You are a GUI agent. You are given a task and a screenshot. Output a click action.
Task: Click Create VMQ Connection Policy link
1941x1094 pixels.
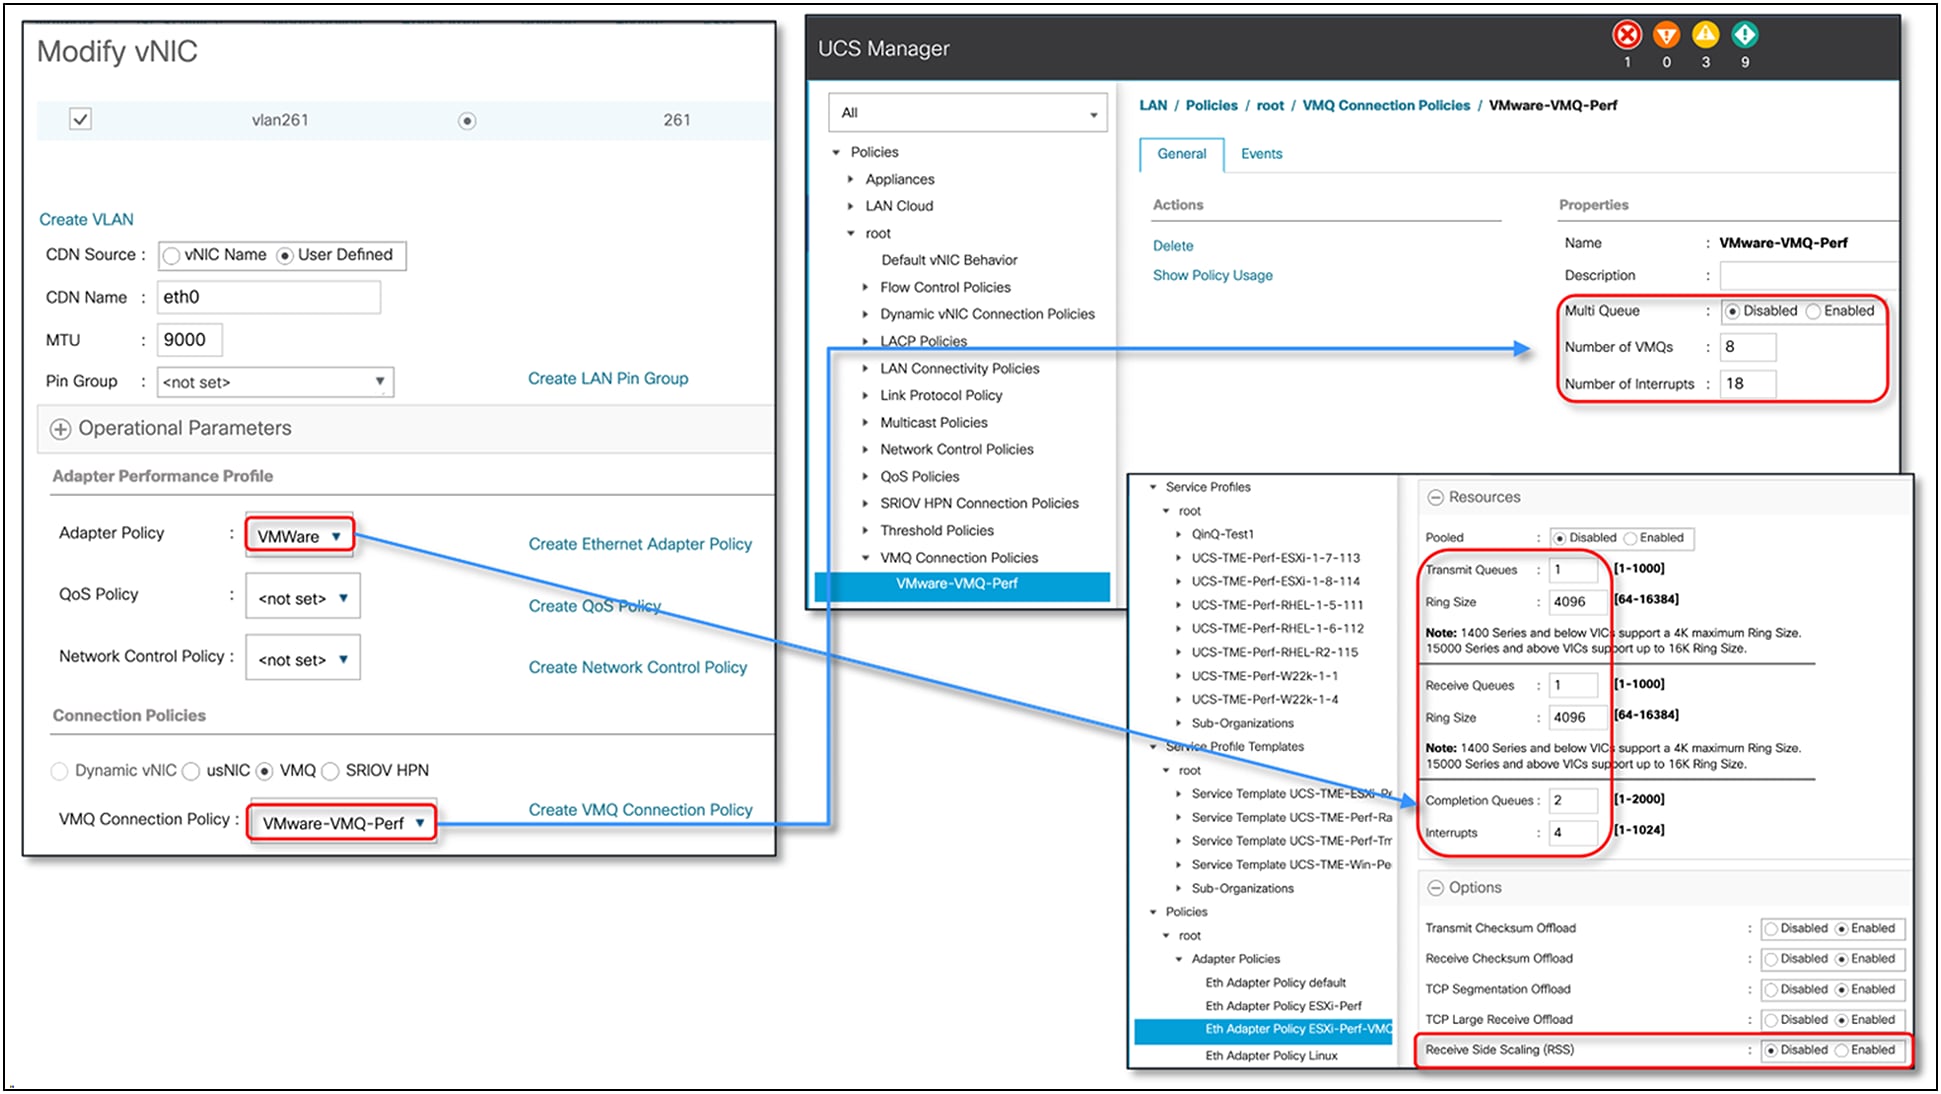tap(640, 810)
